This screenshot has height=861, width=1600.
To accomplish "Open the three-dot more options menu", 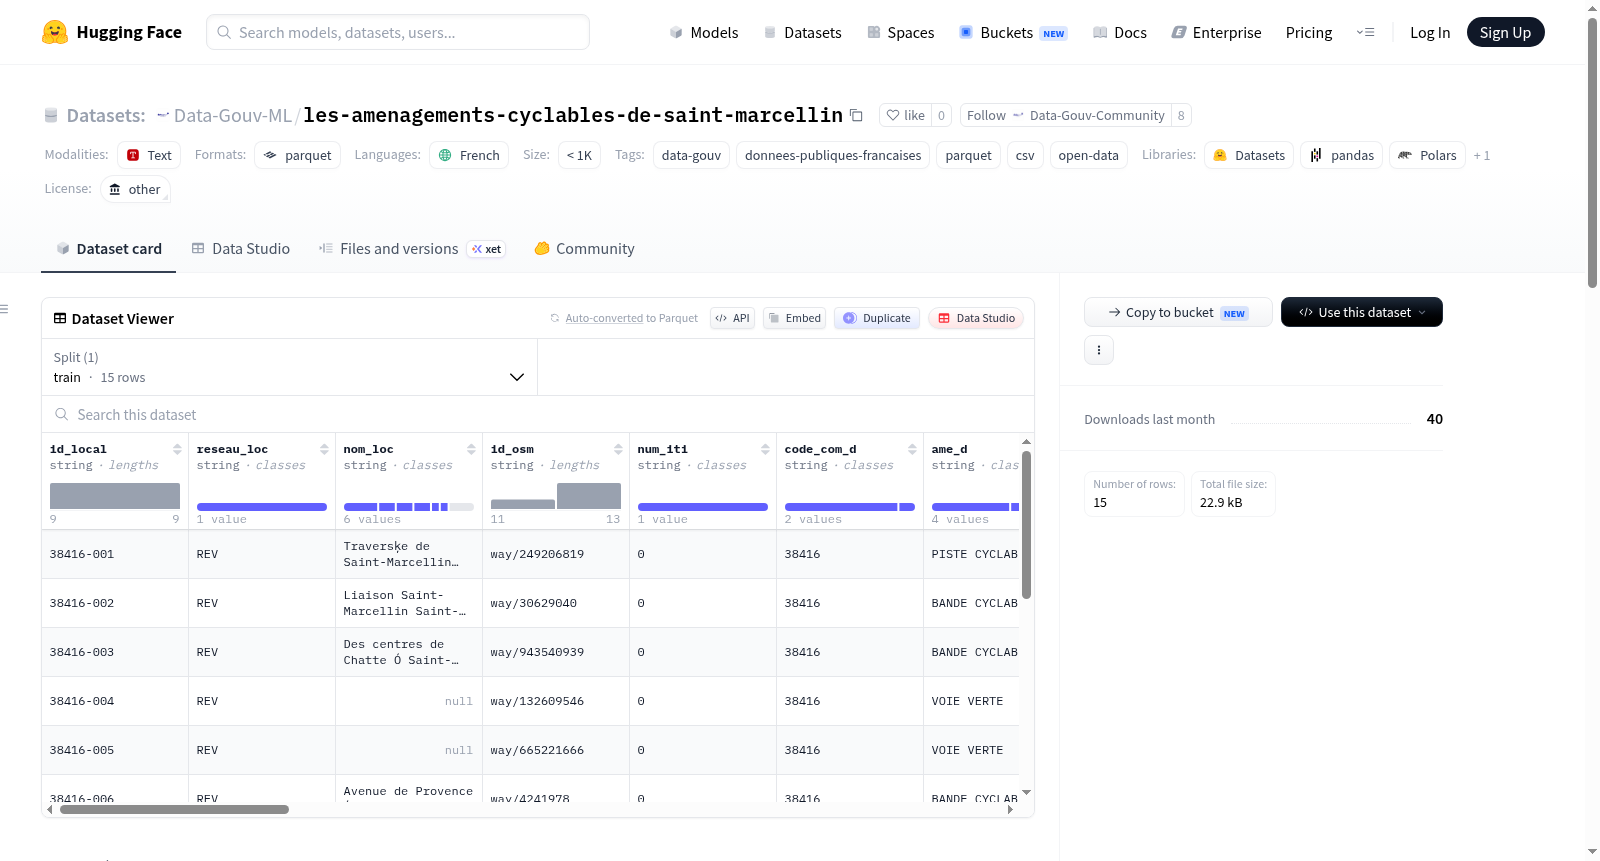I will coord(1099,350).
